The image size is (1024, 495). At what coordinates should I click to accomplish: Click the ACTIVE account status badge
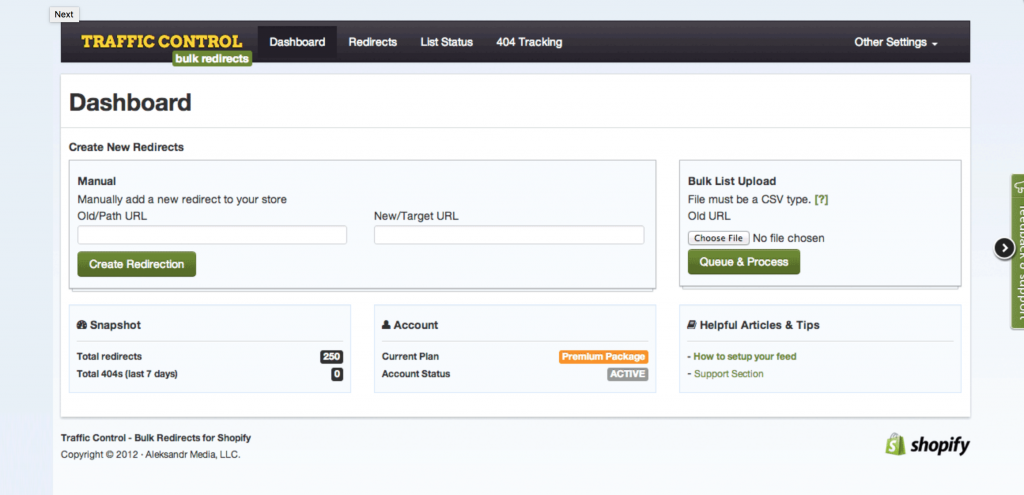[x=628, y=374]
